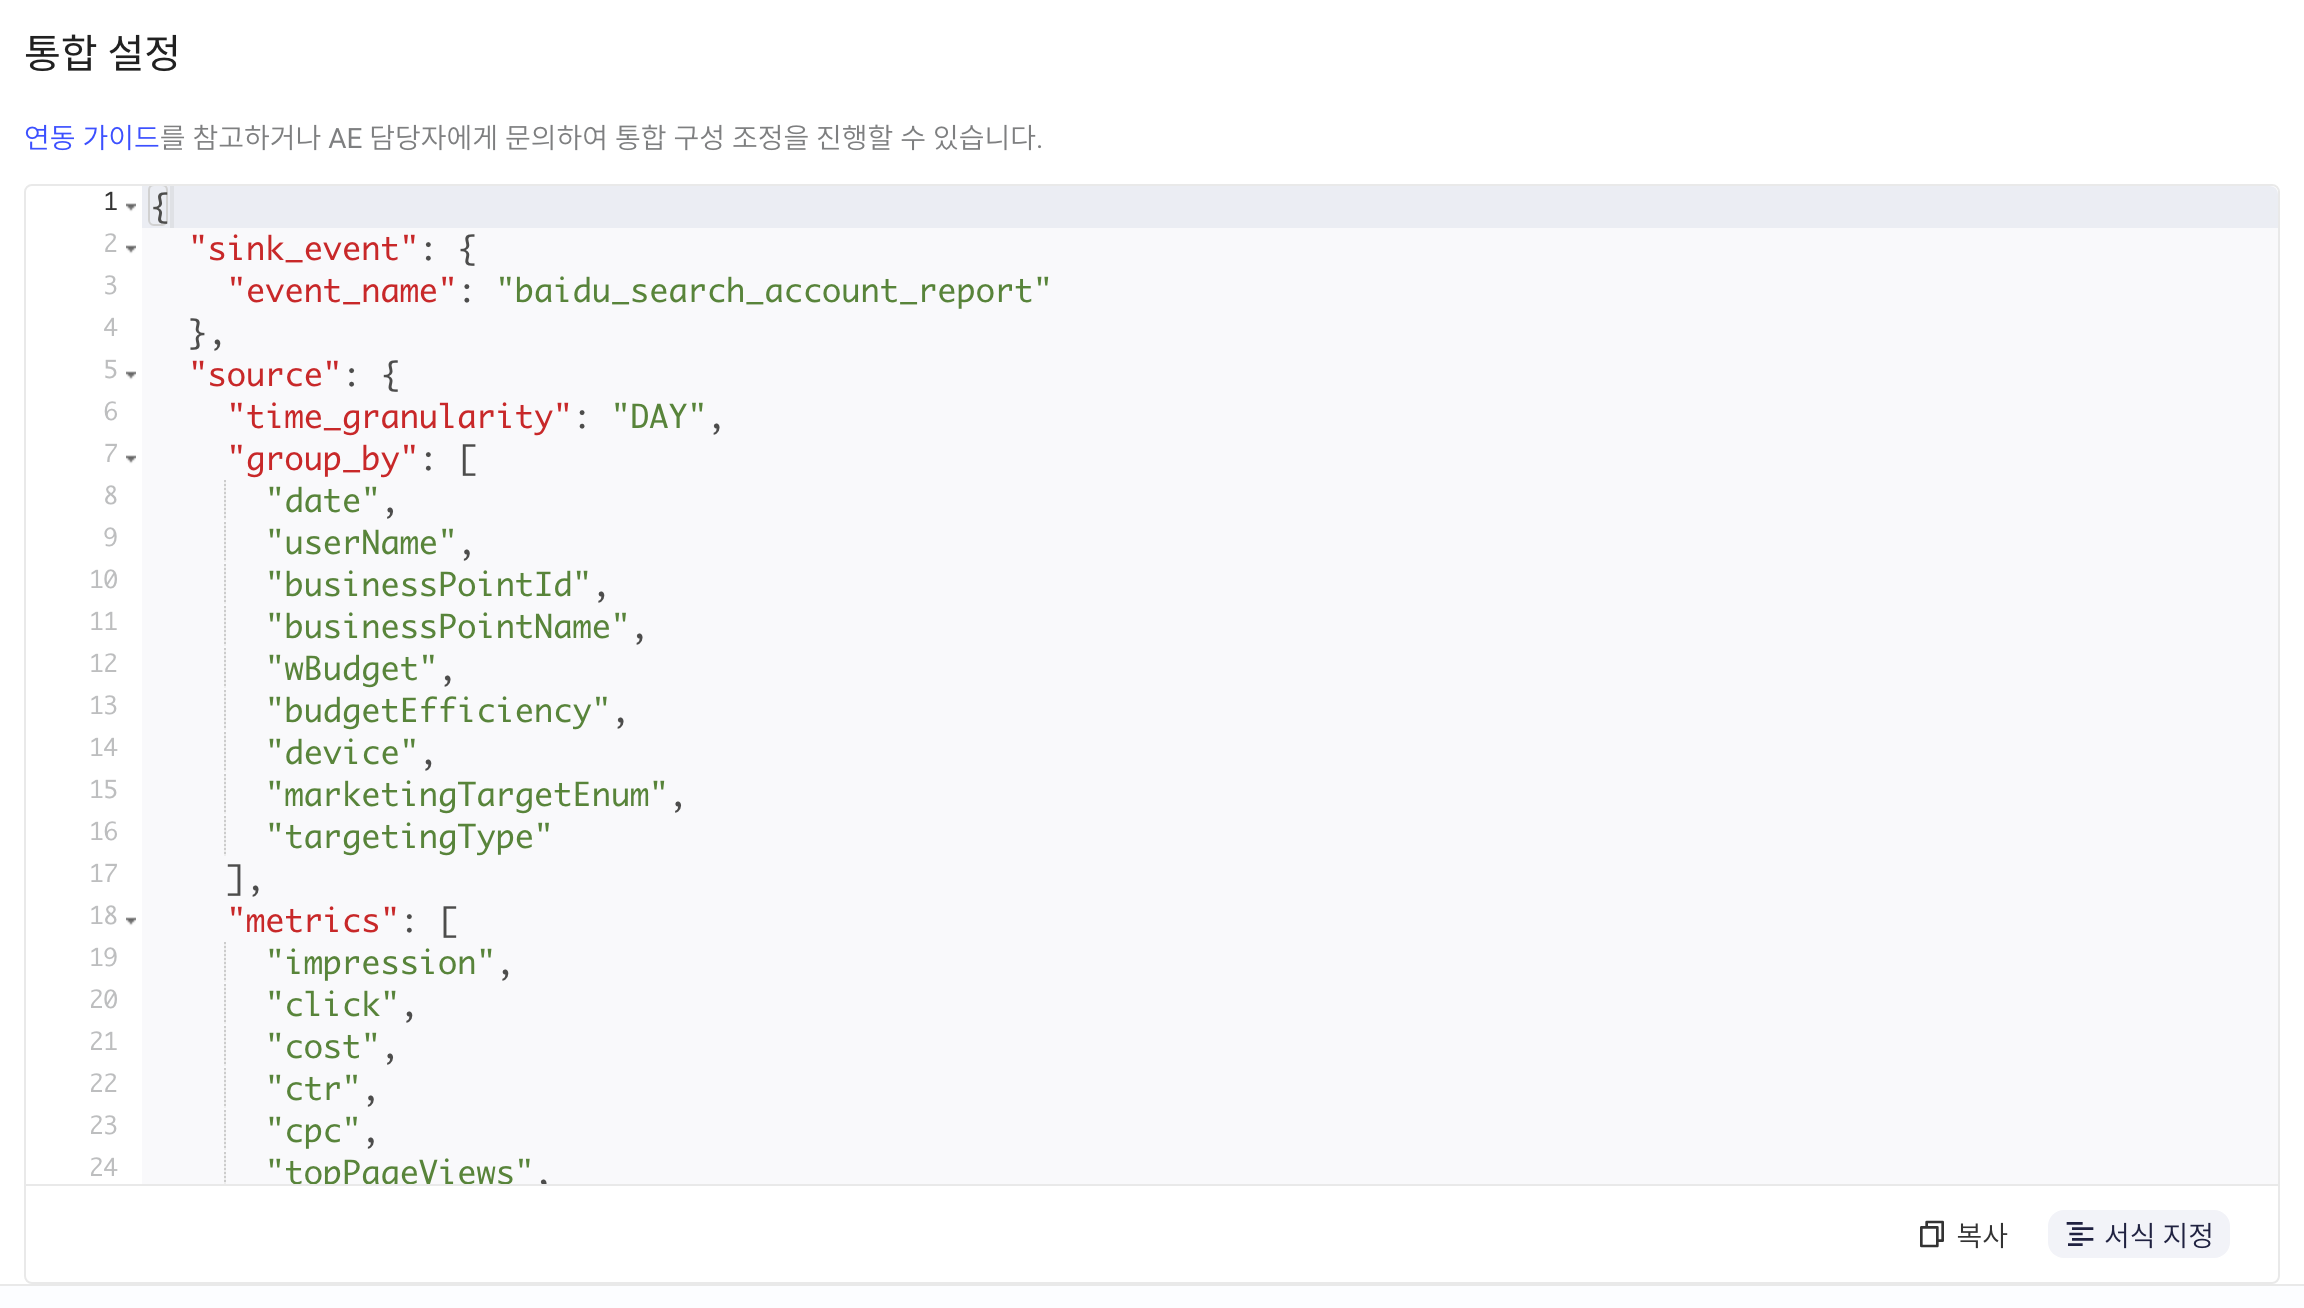Place cursor after opening brace on line 1
Screen dimensions: 2304x1308
point(171,206)
